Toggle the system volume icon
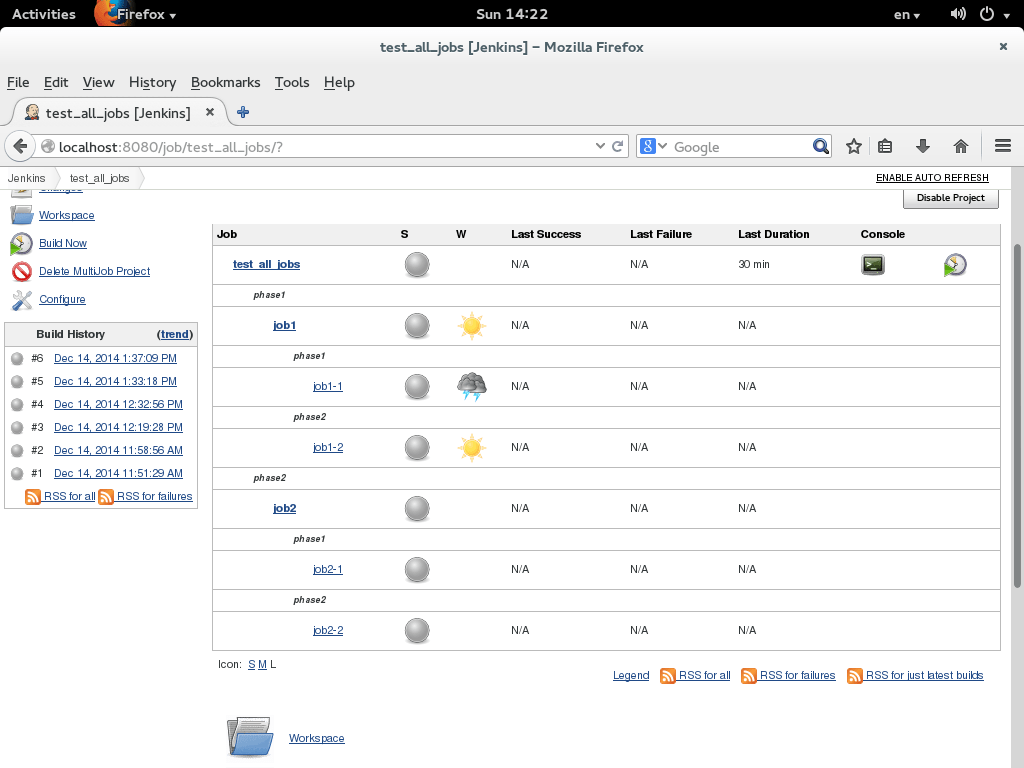 pyautogui.click(x=957, y=14)
